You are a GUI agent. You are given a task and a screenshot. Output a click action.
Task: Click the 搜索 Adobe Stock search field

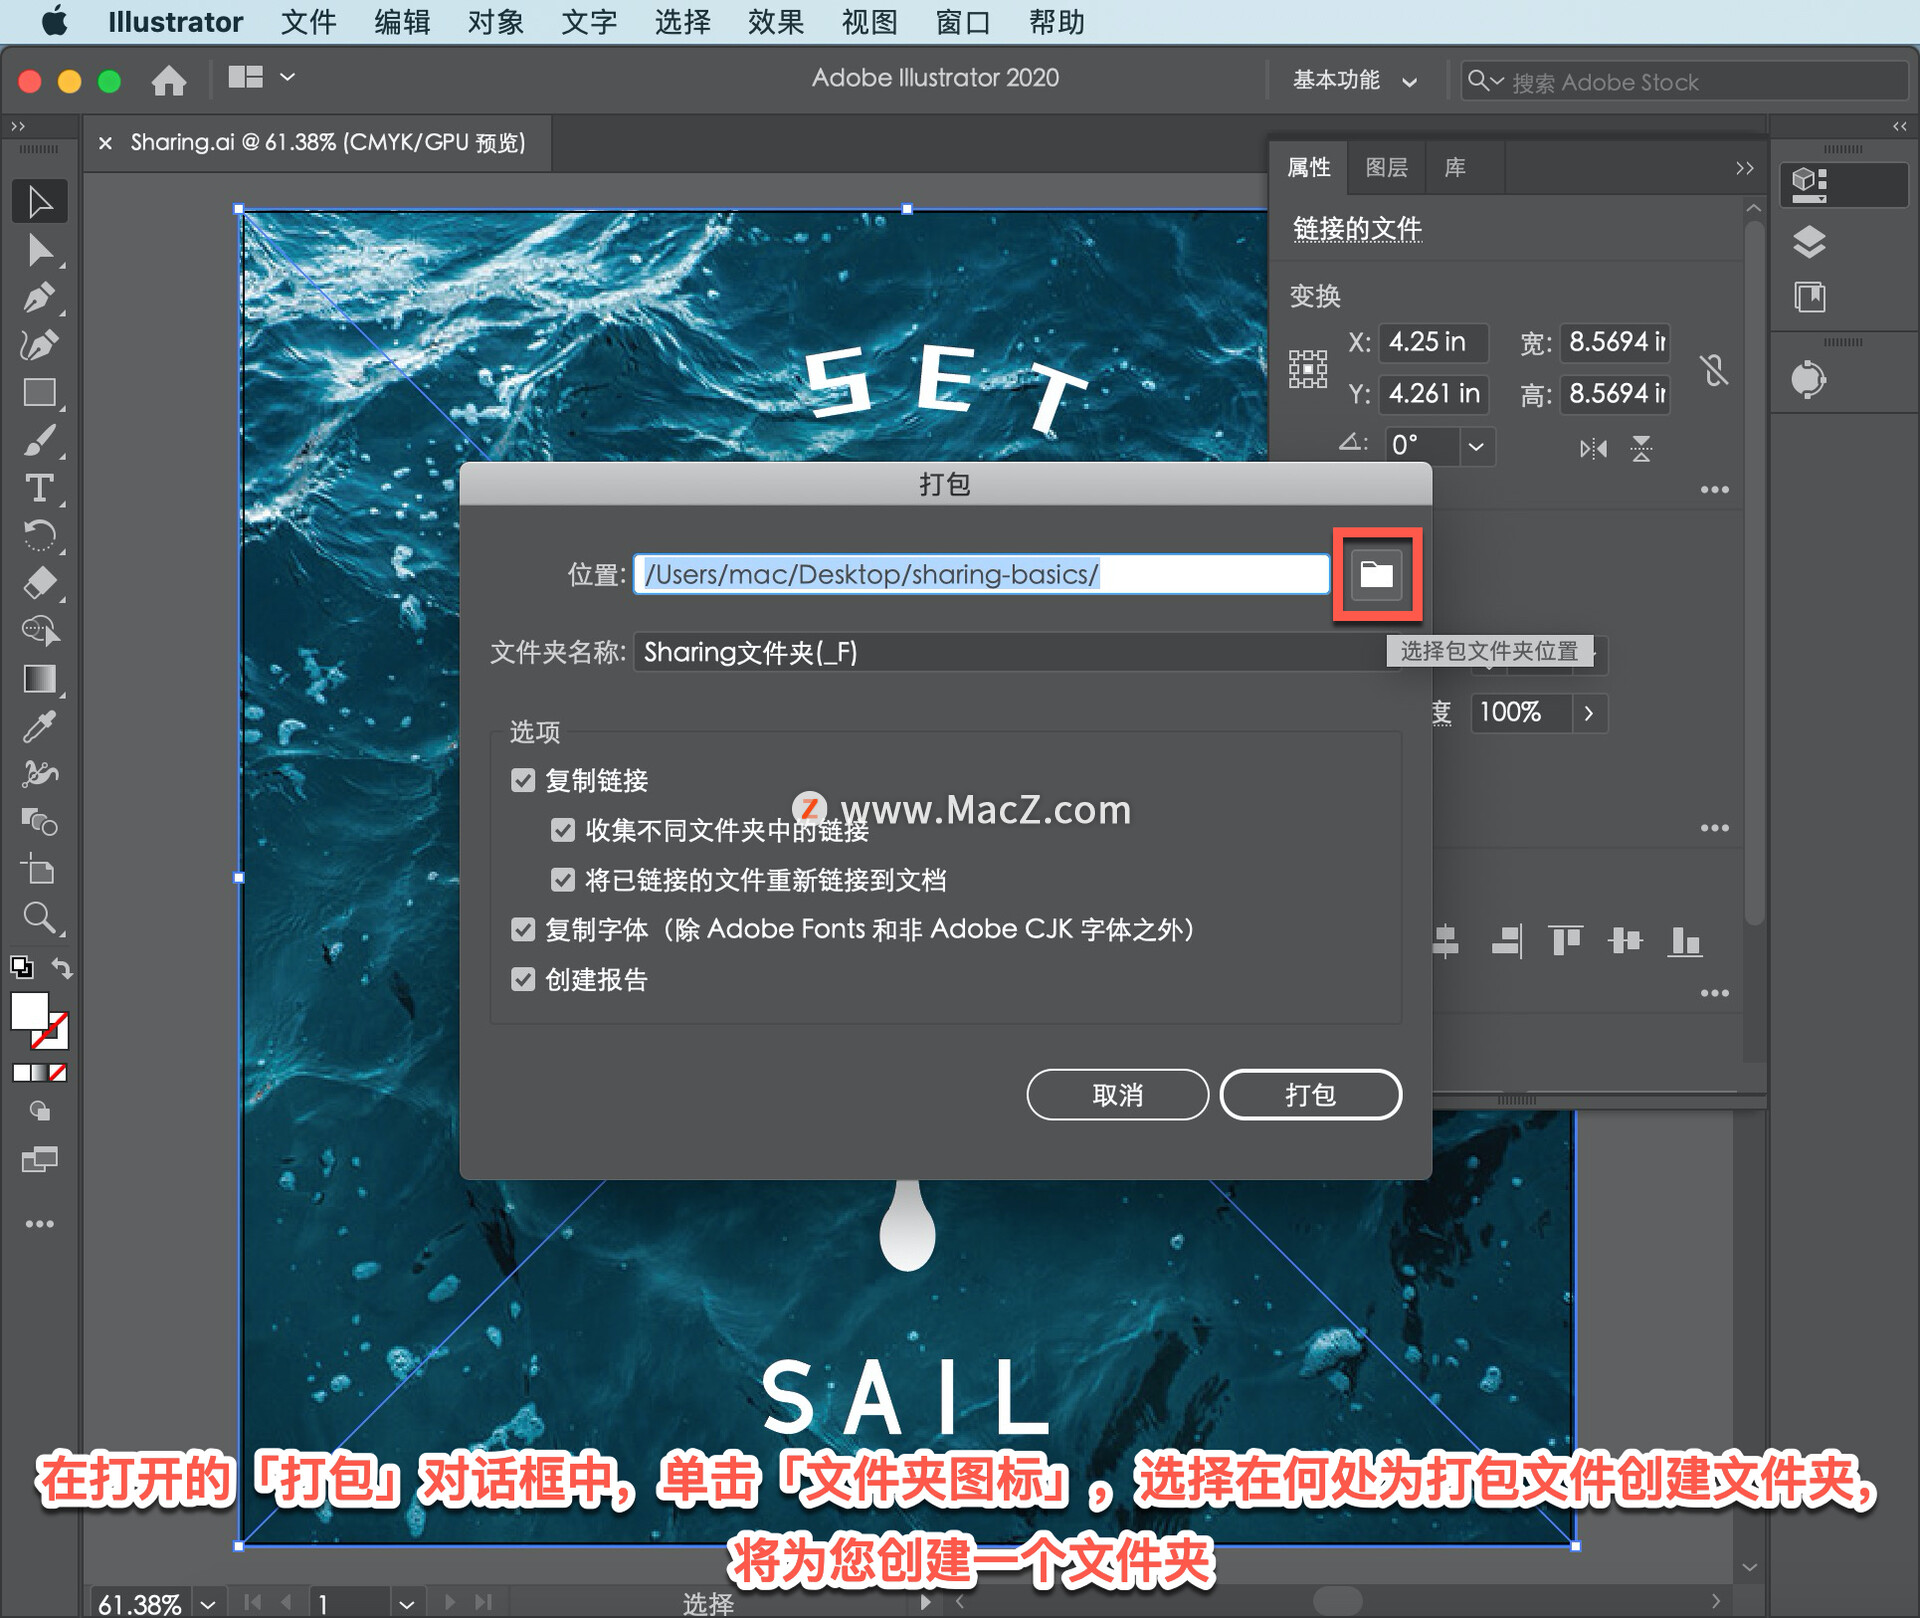click(x=1684, y=81)
